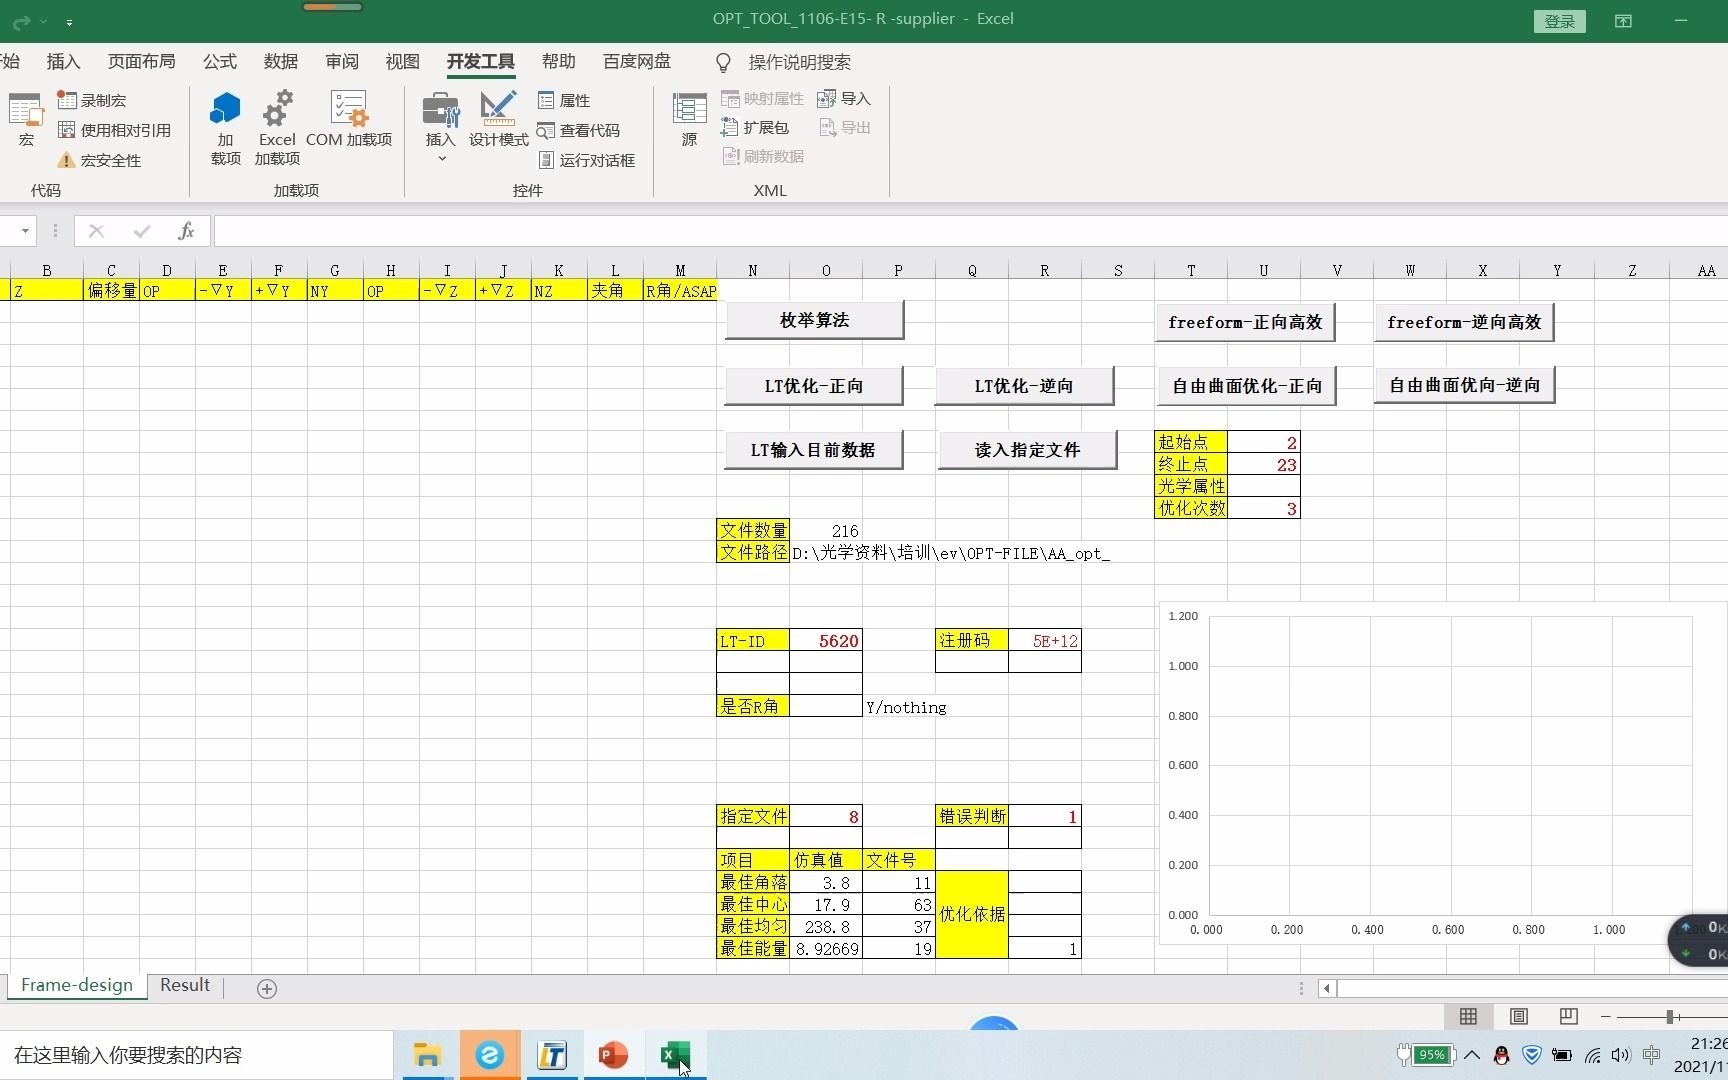Open the Help (帮助) tab
This screenshot has width=1728, height=1080.
pos(559,62)
